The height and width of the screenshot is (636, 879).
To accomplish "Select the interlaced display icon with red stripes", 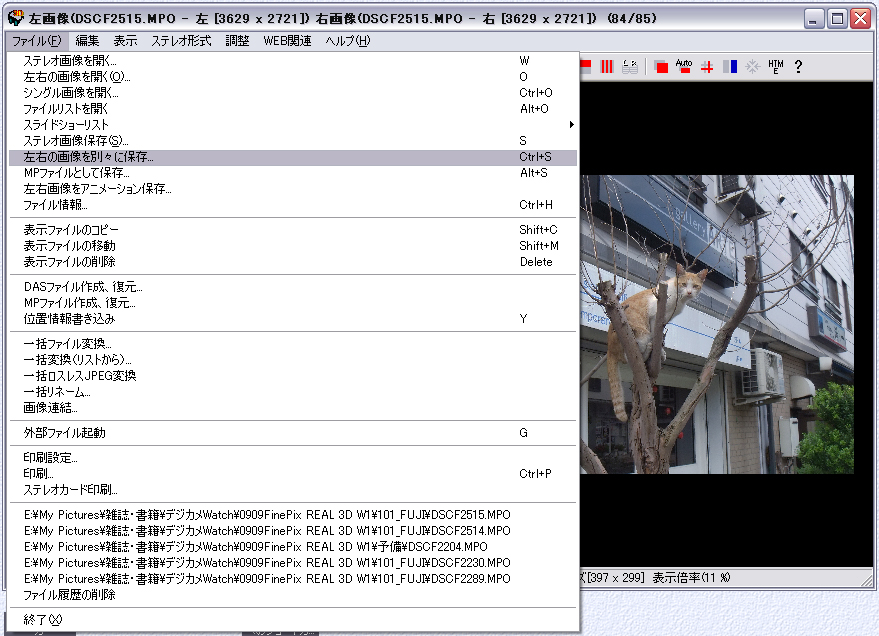I will point(606,65).
